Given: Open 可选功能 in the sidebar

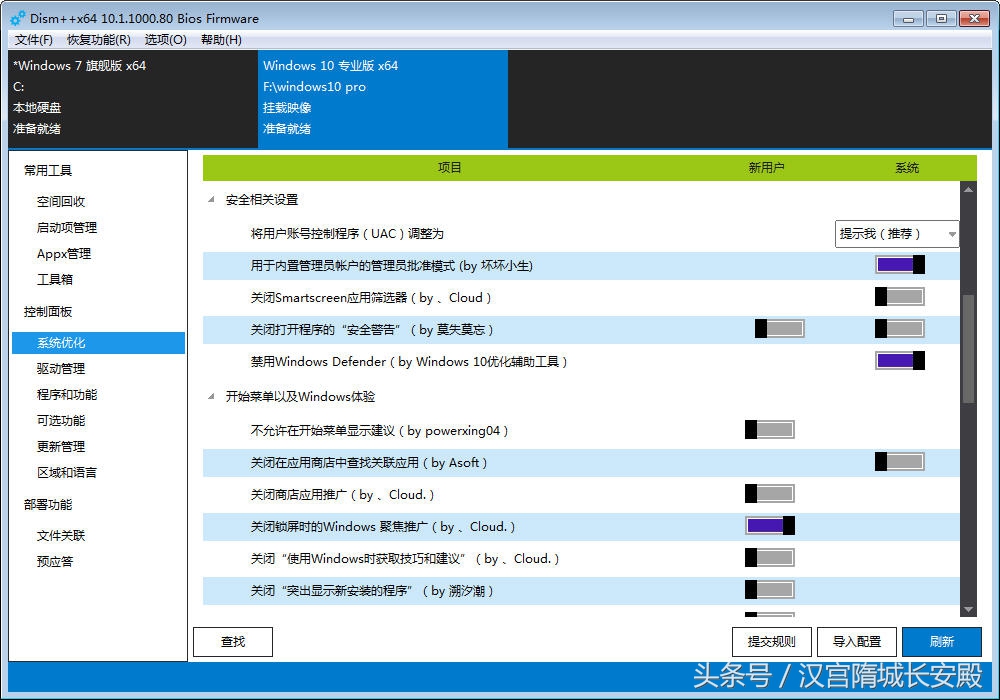Looking at the screenshot, I should 61,421.
